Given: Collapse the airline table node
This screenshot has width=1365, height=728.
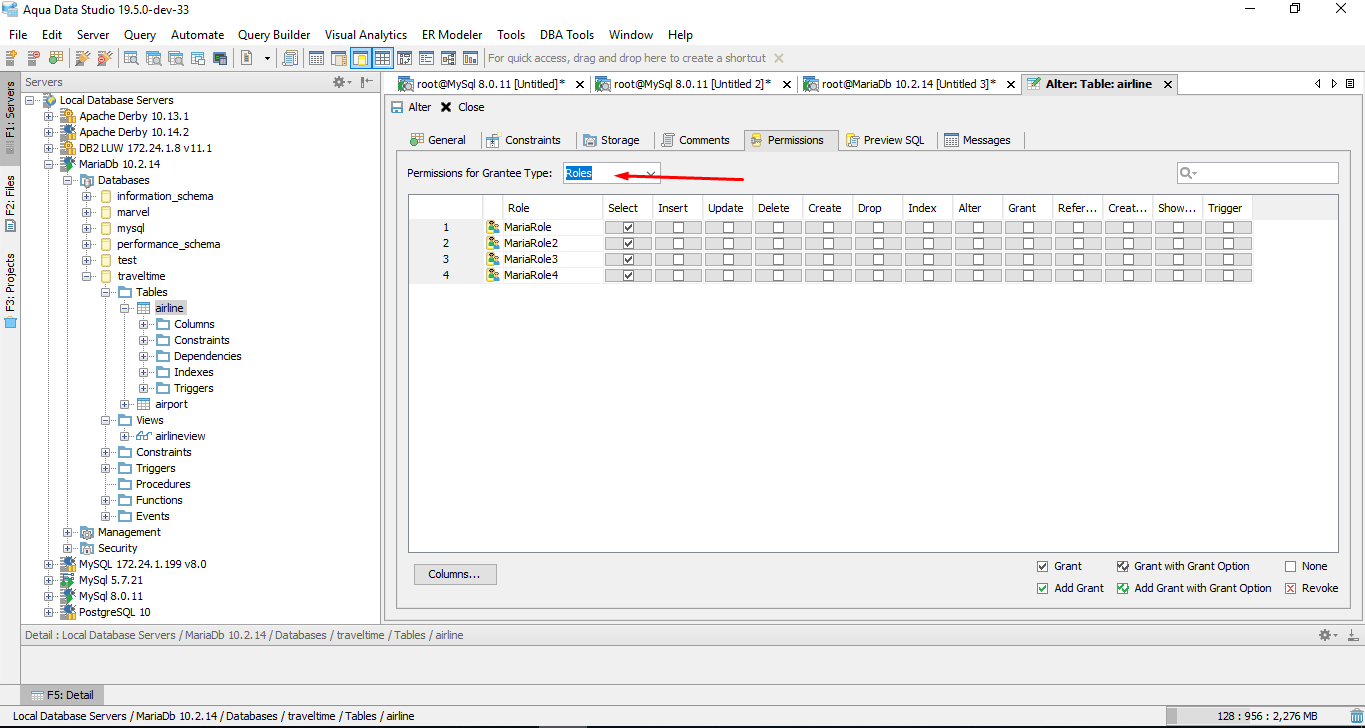Looking at the screenshot, I should 125,308.
